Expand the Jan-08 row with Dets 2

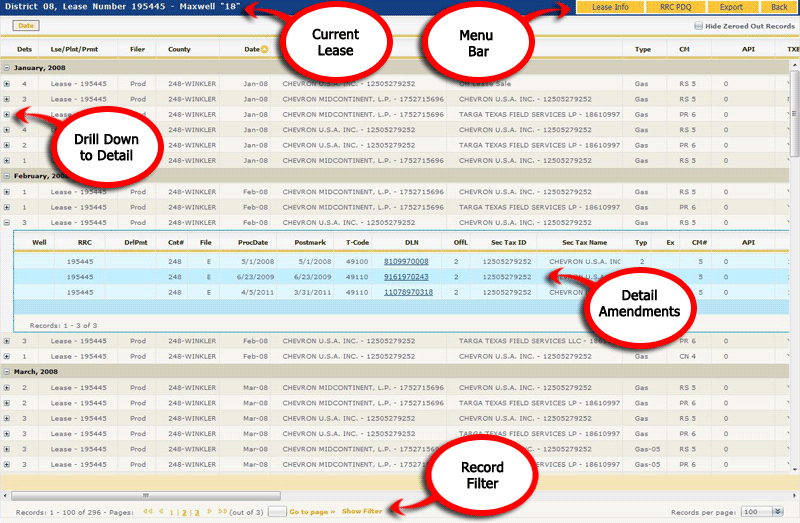pyautogui.click(x=7, y=145)
